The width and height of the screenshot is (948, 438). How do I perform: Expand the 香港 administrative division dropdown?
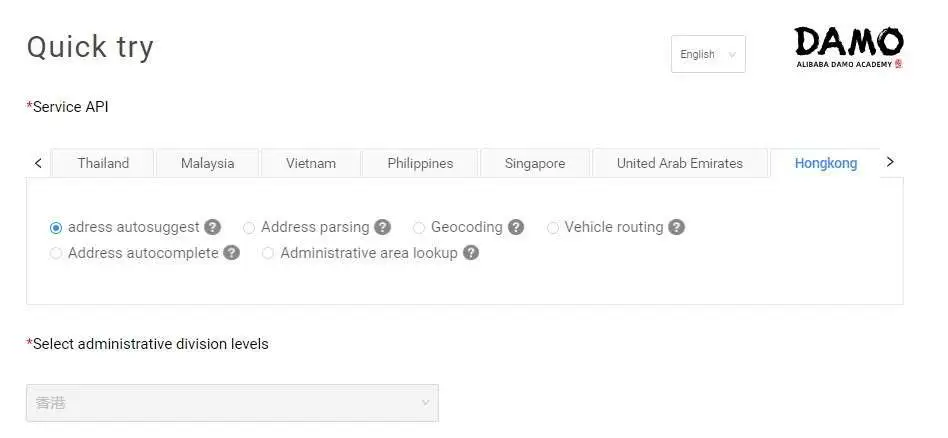coord(232,403)
